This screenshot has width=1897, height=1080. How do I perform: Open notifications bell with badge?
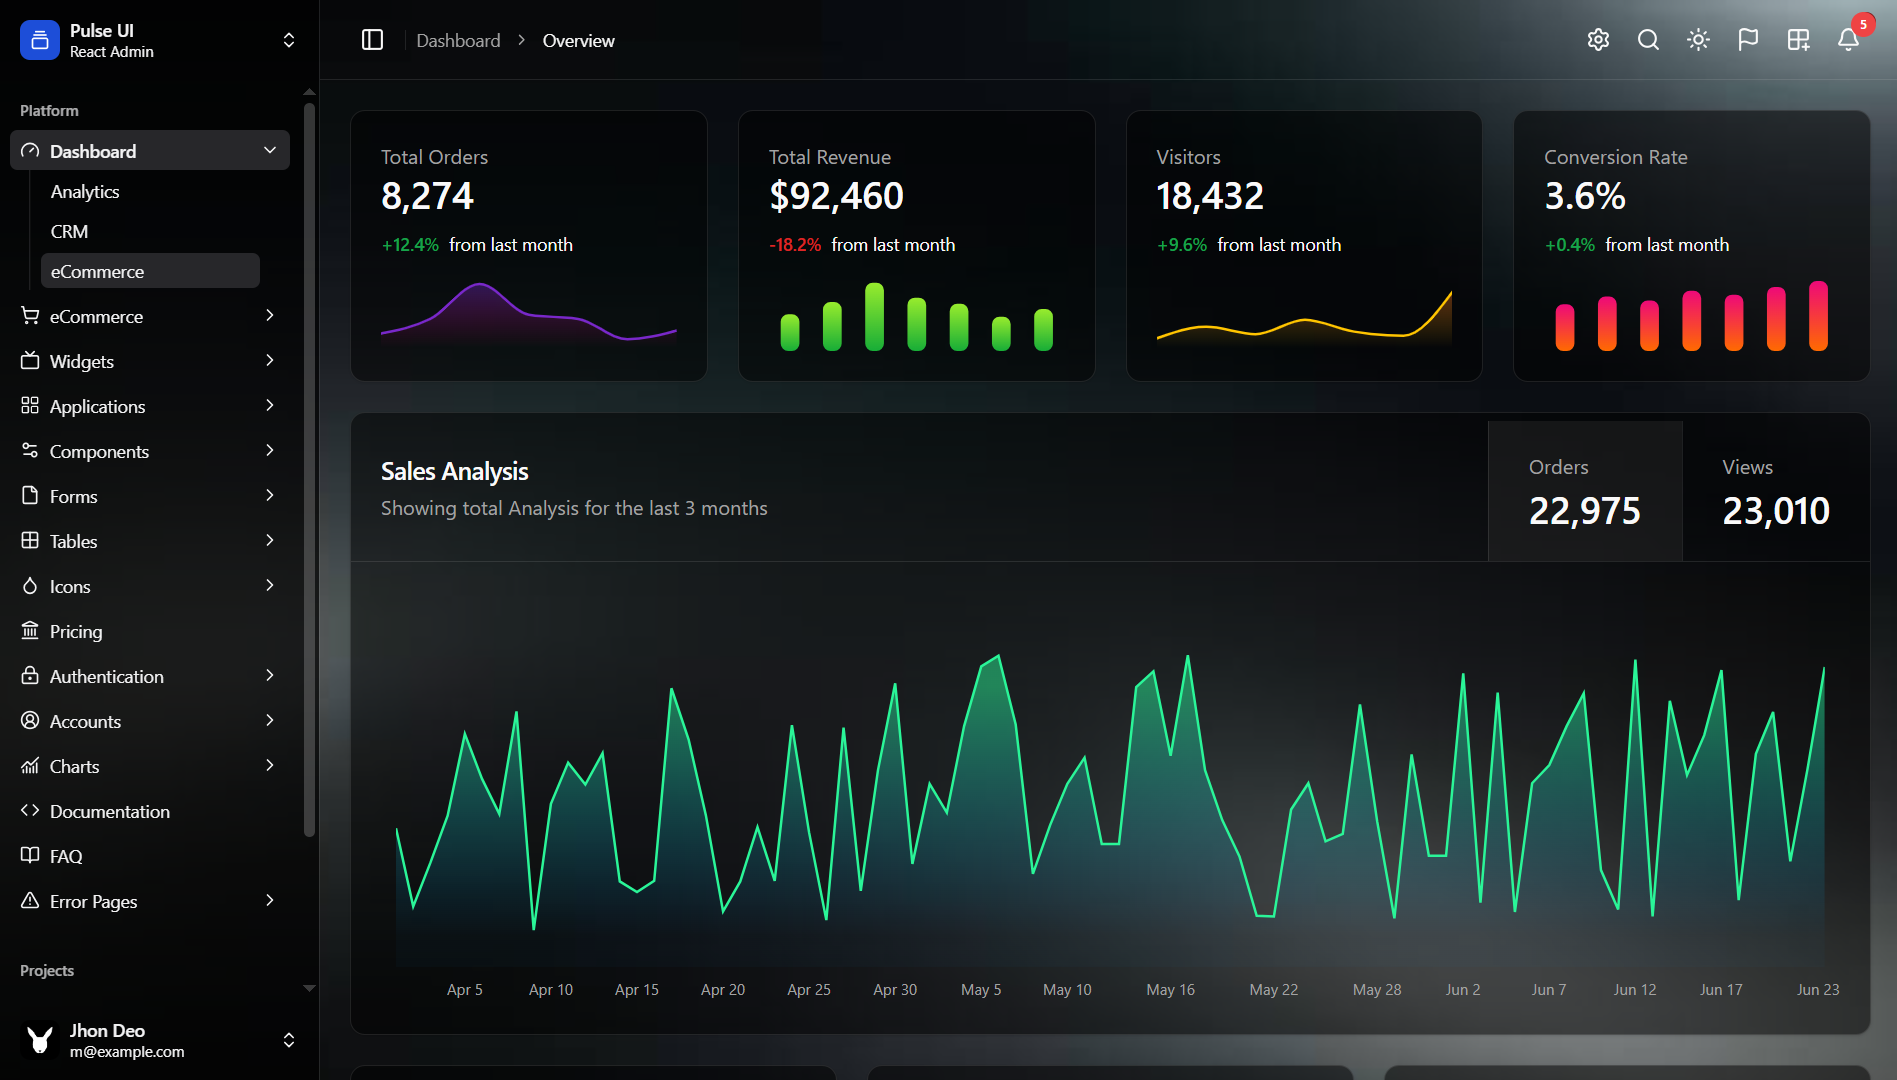1848,40
